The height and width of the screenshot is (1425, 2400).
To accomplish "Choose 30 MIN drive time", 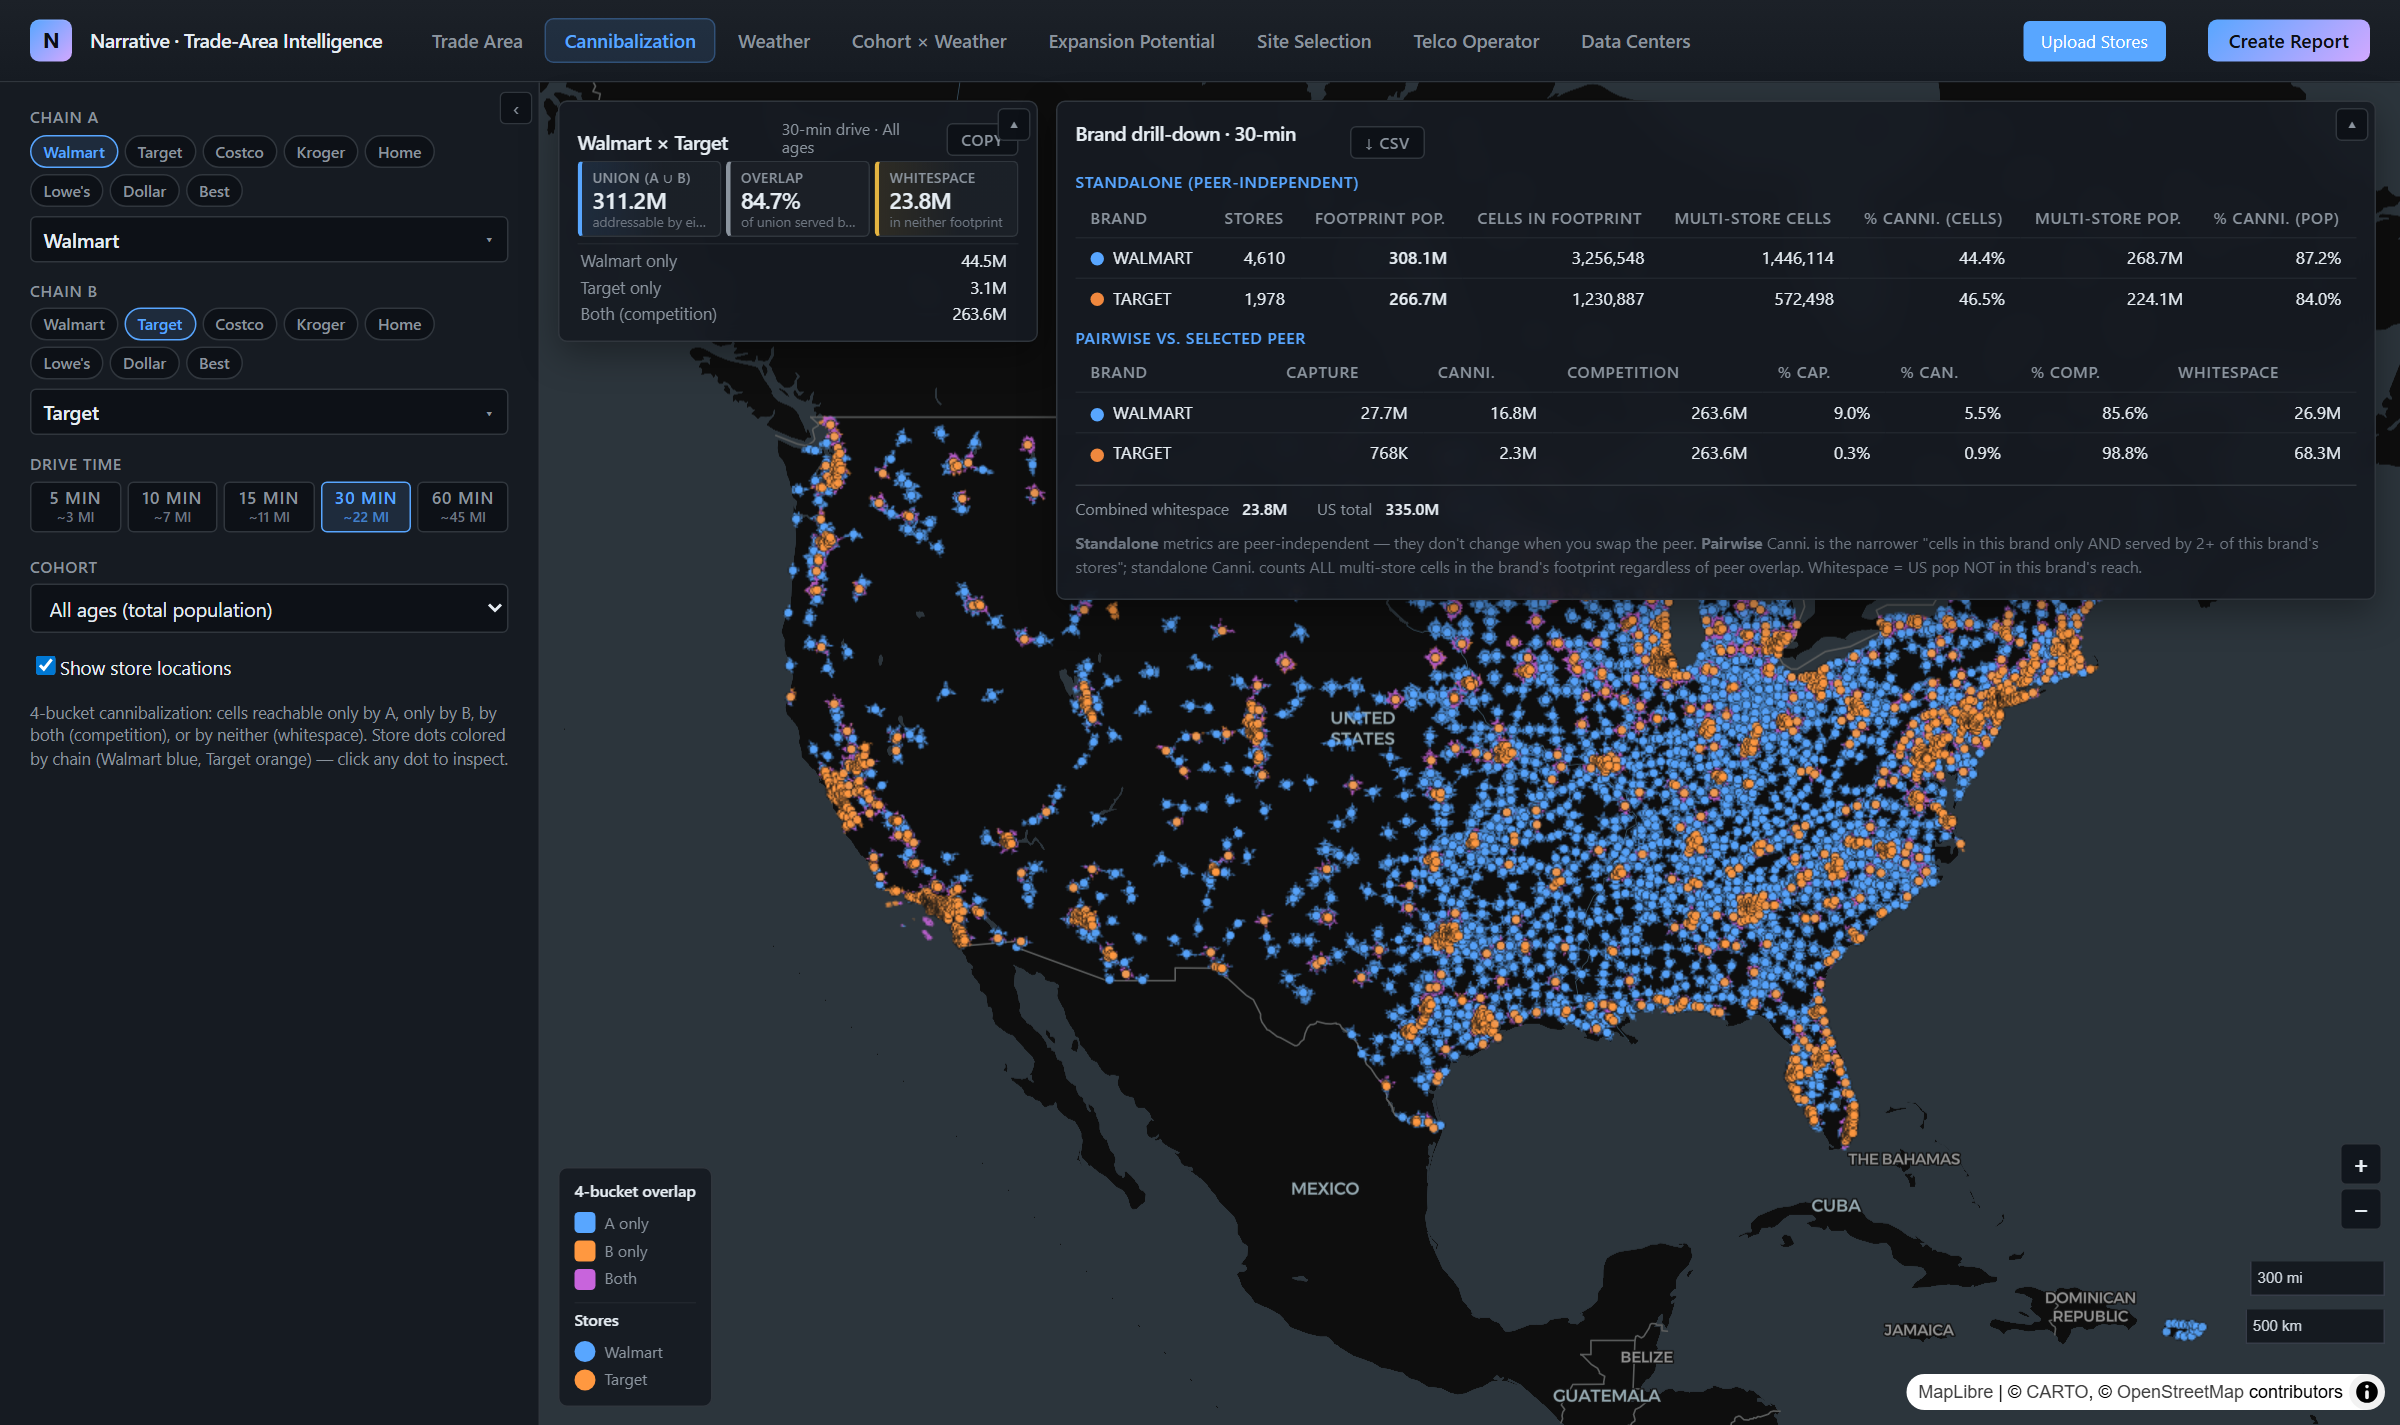I will (x=366, y=507).
